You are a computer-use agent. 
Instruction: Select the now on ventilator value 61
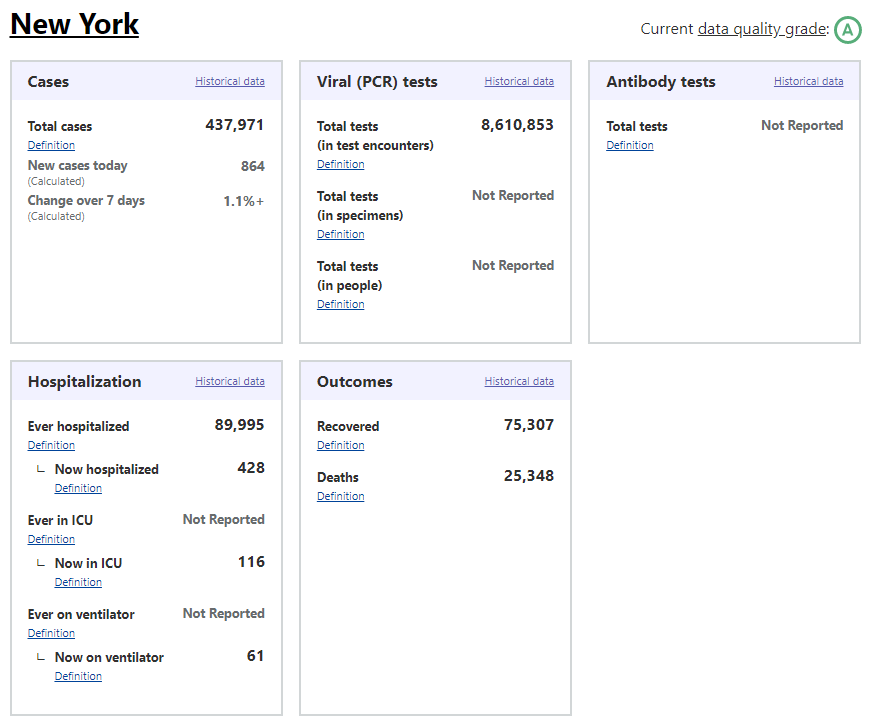click(255, 656)
